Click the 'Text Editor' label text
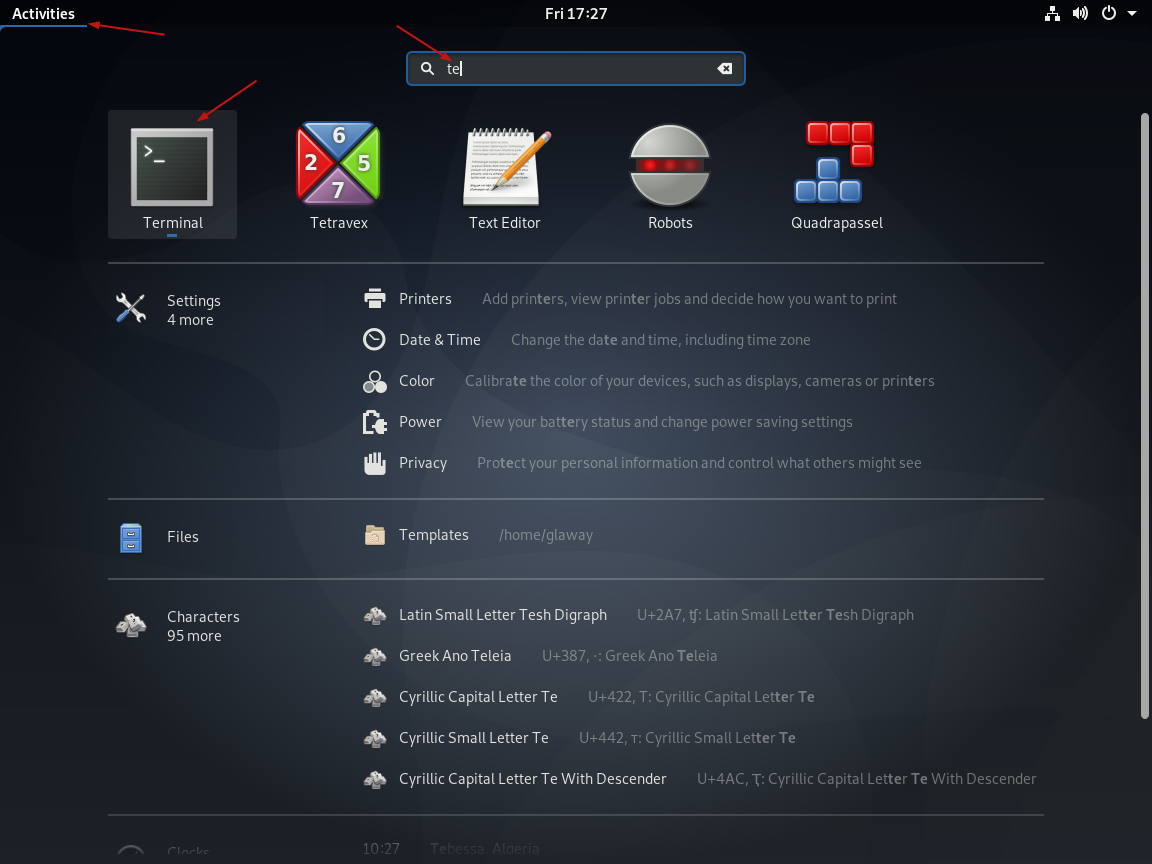This screenshot has height=864, width=1152. 505,223
